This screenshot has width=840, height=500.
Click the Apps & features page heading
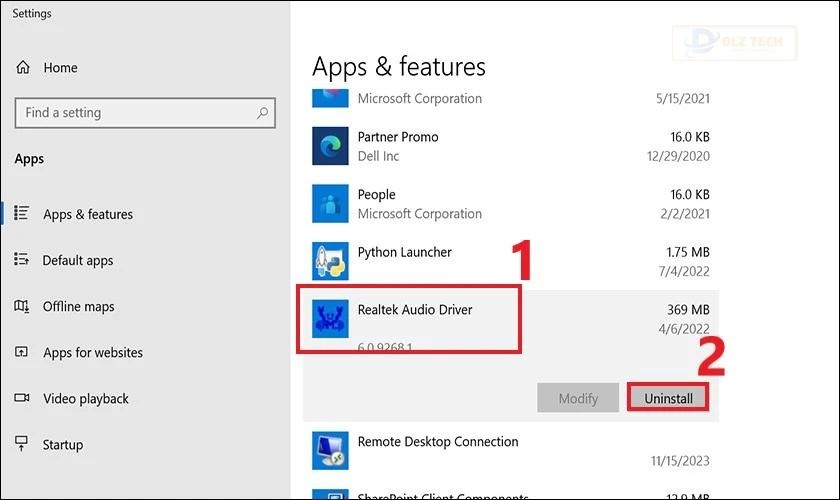coord(399,67)
